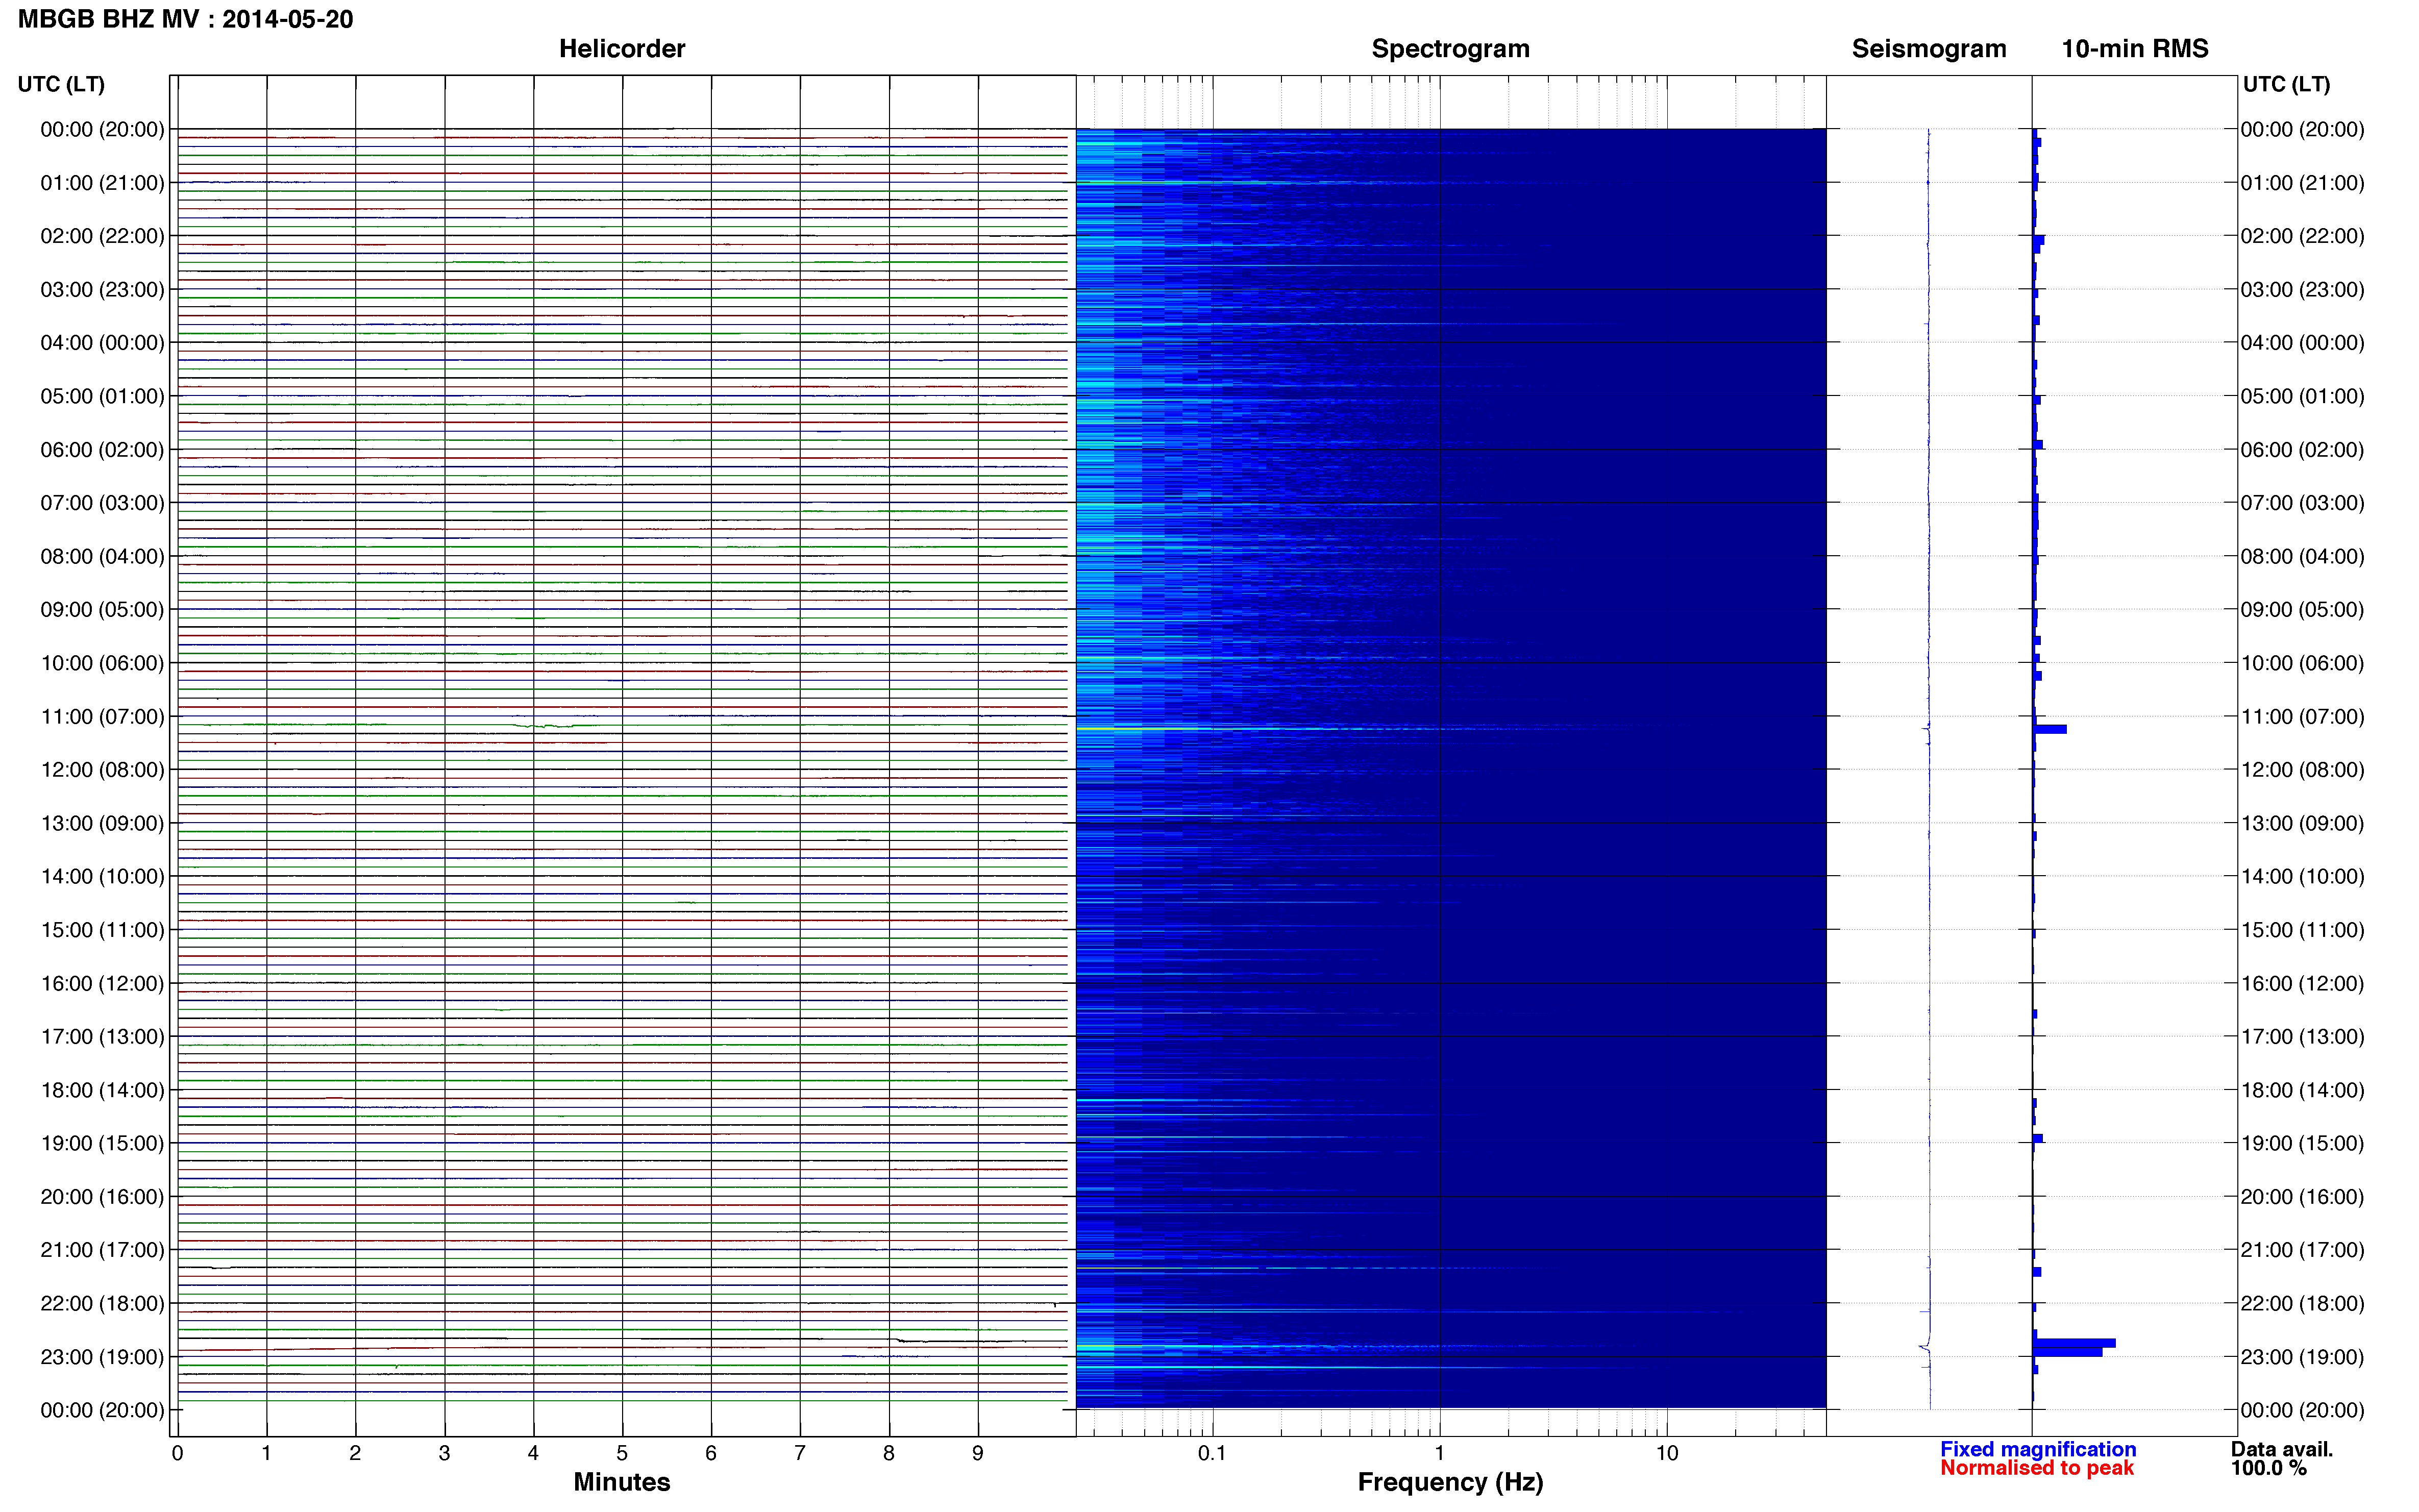Click the 0 tick on the Minutes axis
2419x1512 pixels.
click(x=177, y=1453)
